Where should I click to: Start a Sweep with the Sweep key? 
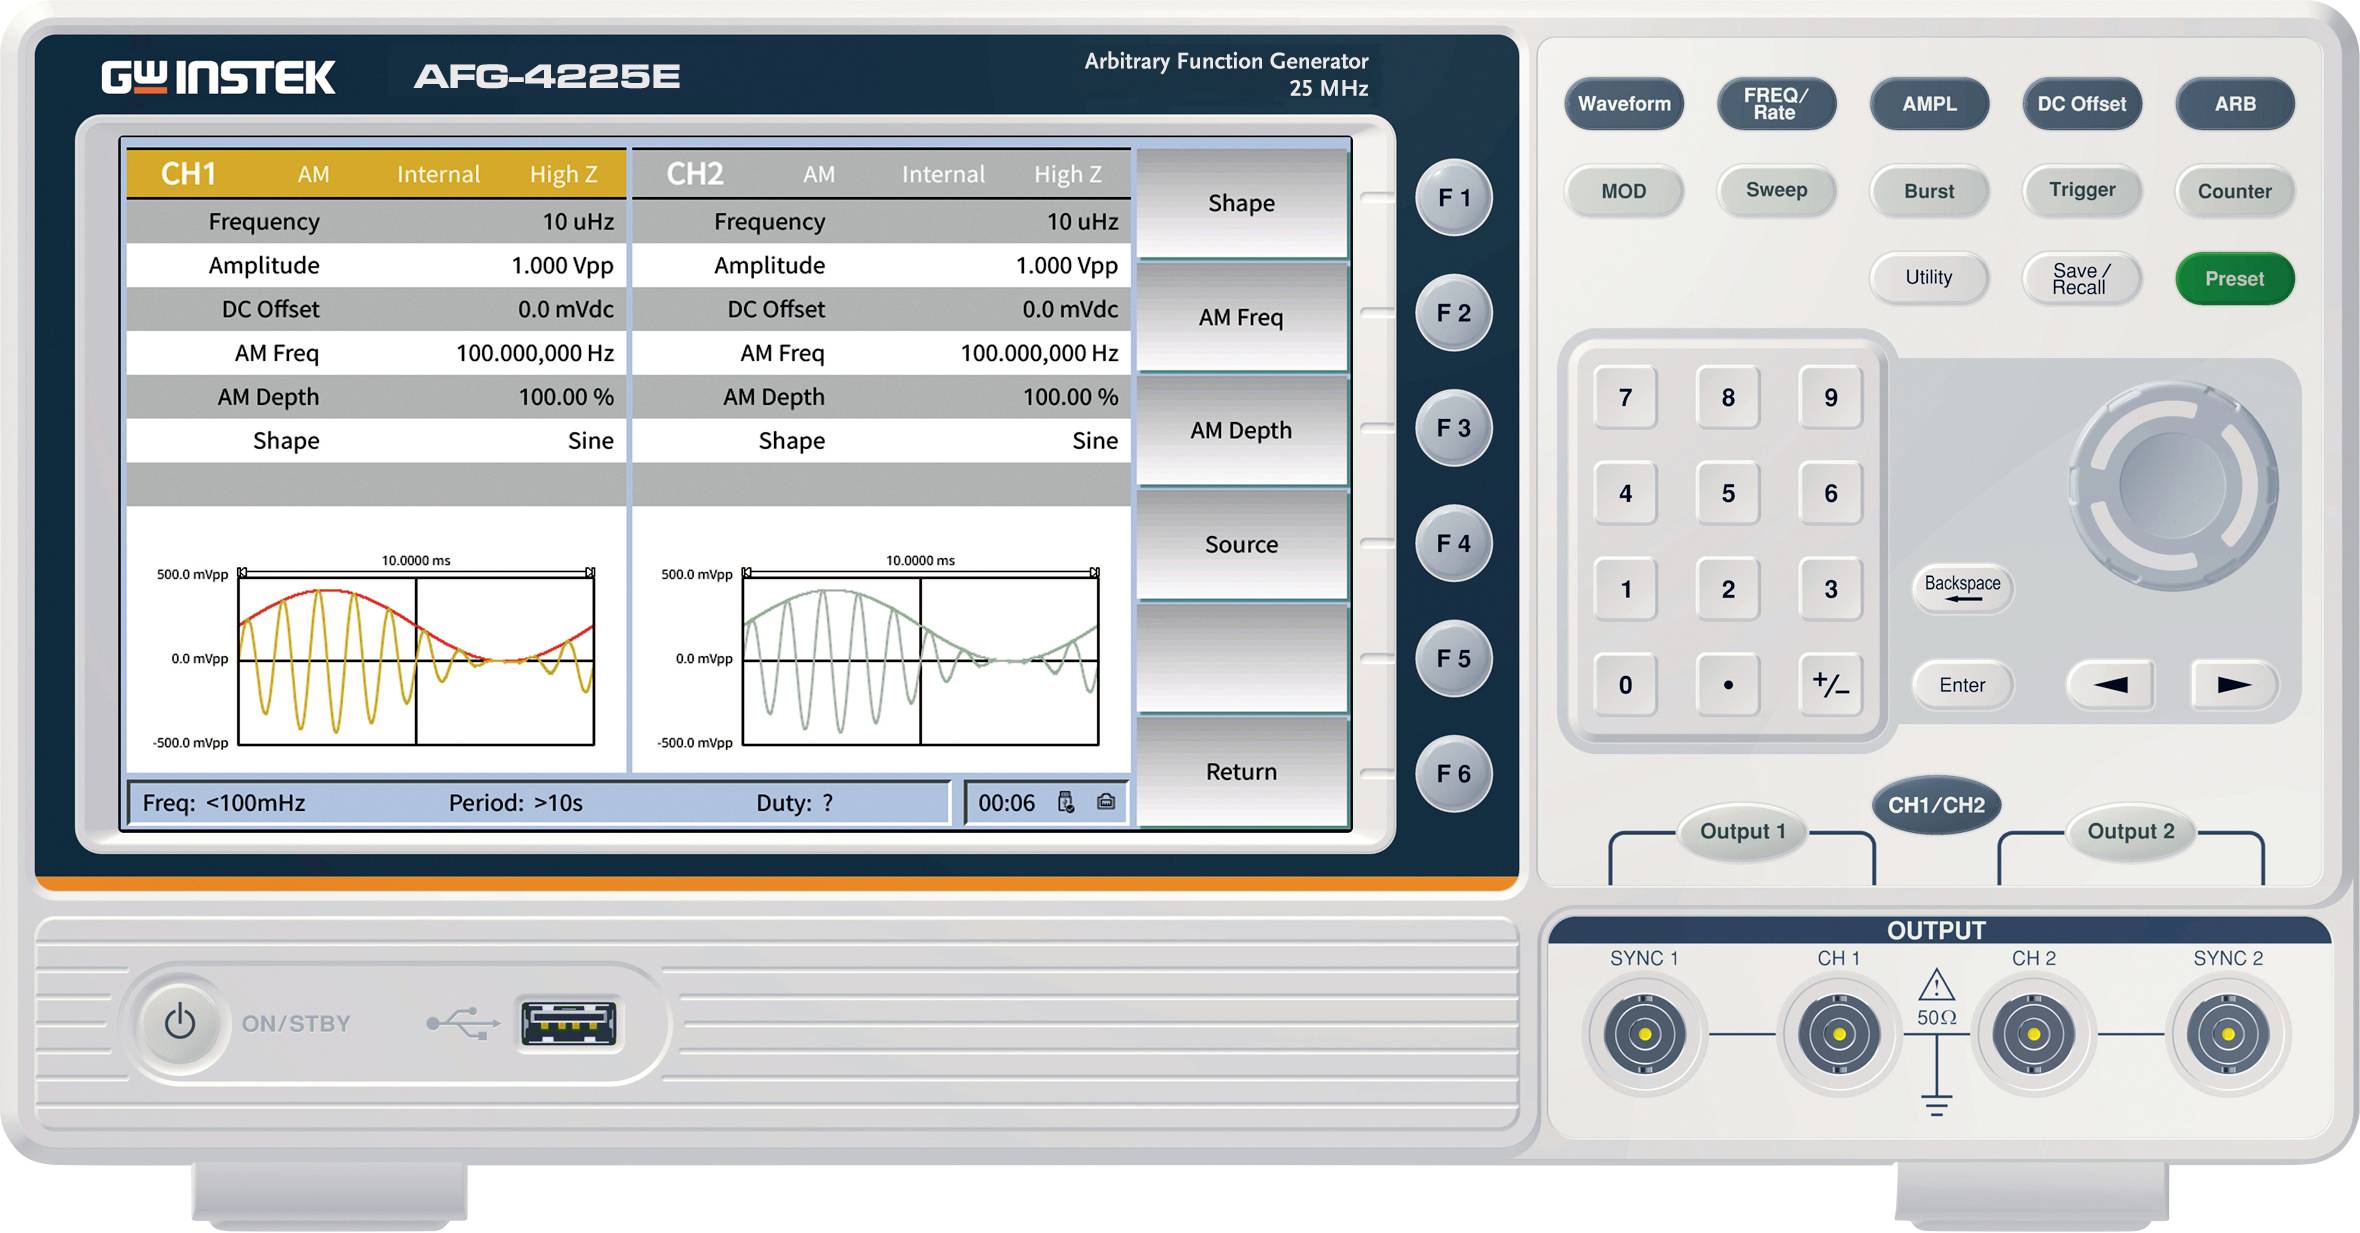1776,190
